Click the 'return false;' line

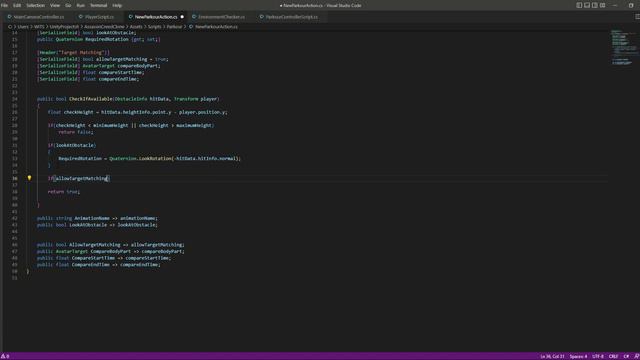[76, 132]
